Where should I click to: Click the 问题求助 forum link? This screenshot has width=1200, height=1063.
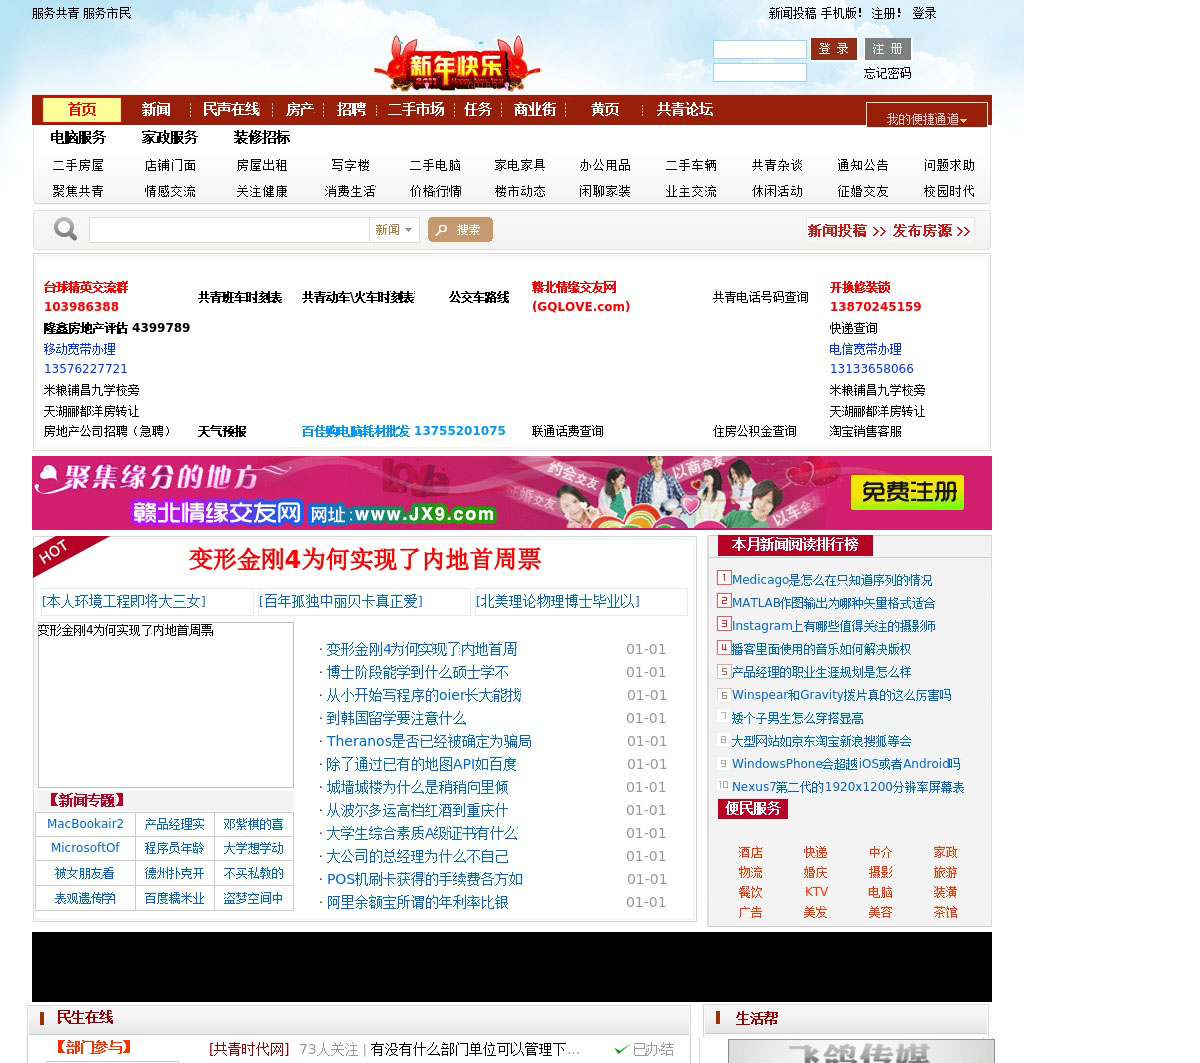[x=949, y=165]
